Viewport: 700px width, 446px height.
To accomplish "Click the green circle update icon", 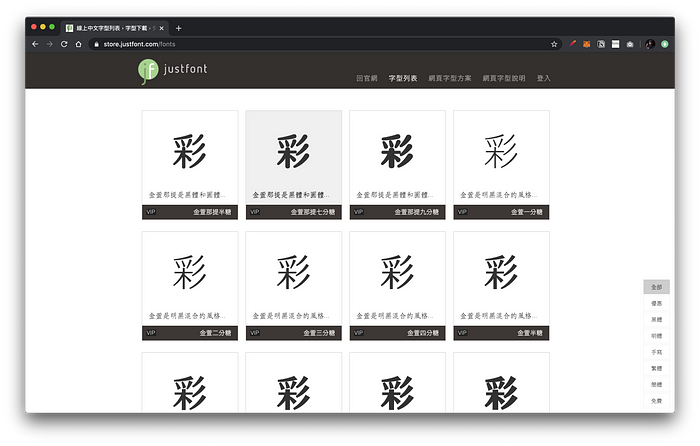I will (x=665, y=44).
